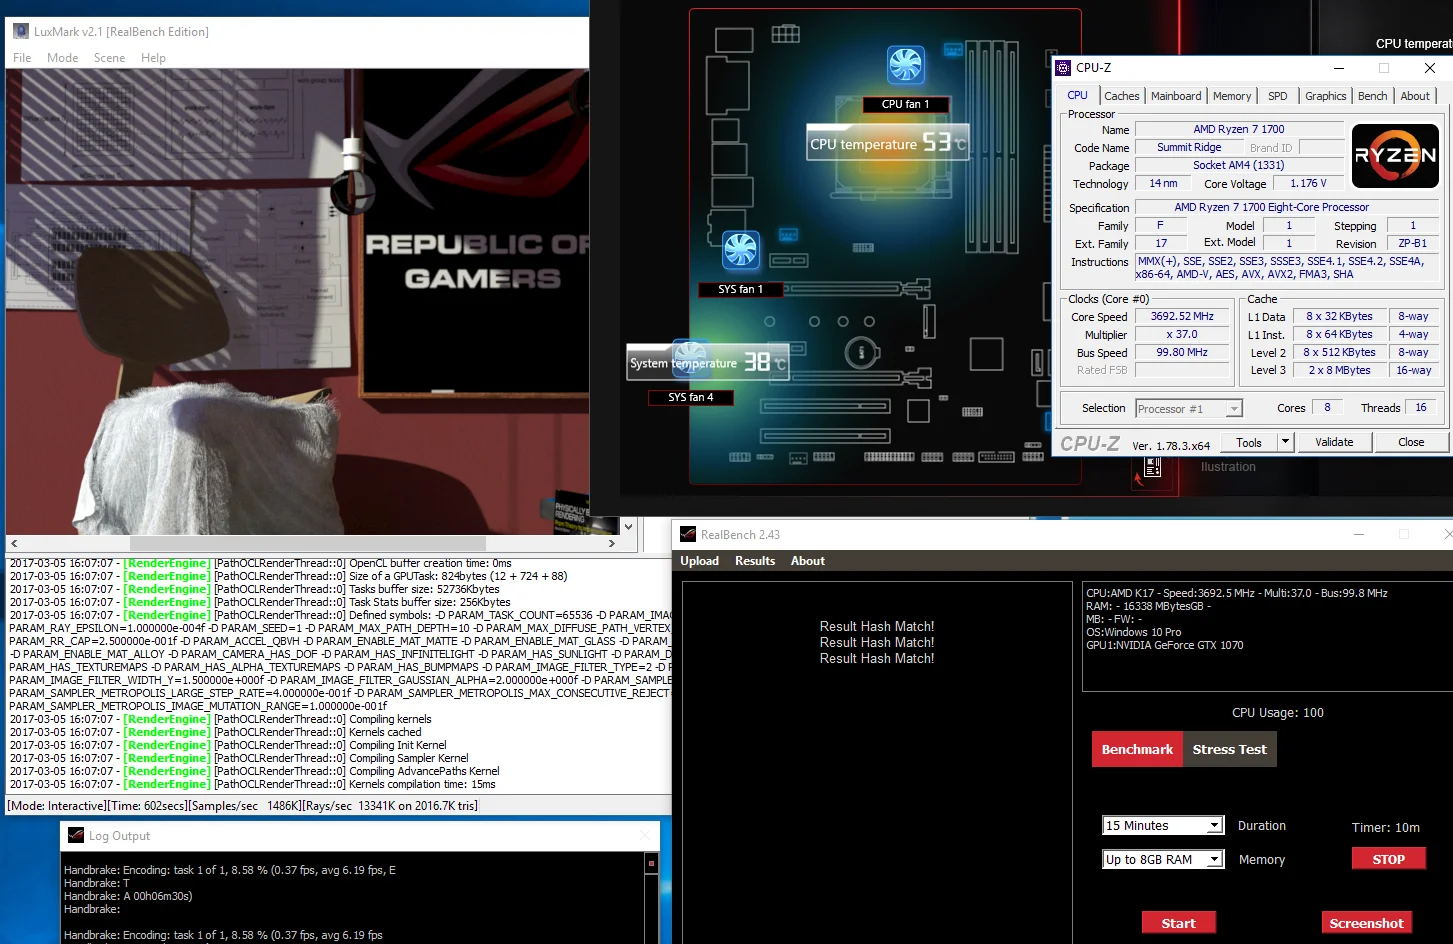
Task: Open About in the RealBench menu
Action: point(808,561)
